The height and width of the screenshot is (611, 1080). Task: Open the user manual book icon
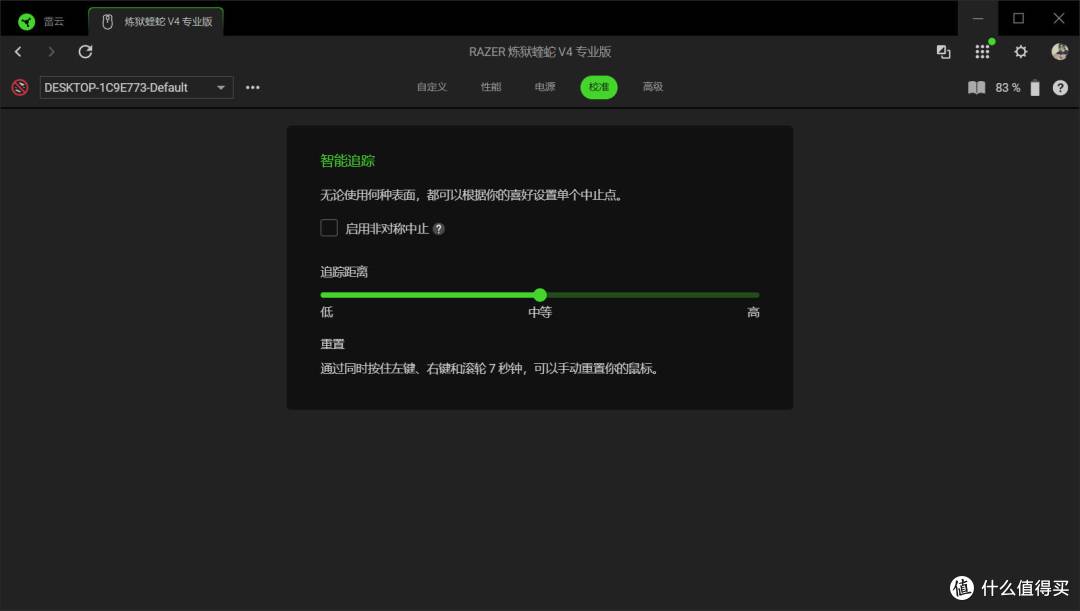(x=976, y=87)
